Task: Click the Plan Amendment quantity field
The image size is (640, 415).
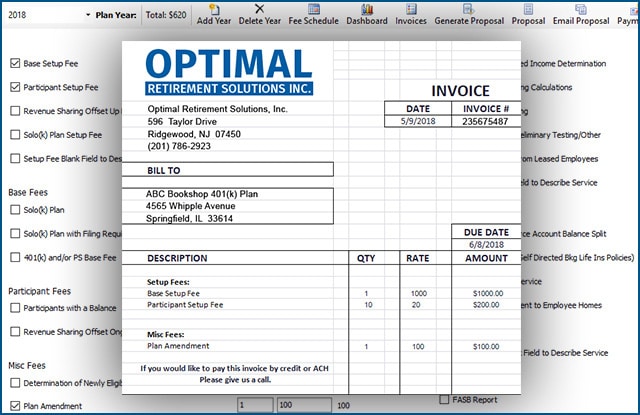Action: tap(255, 405)
